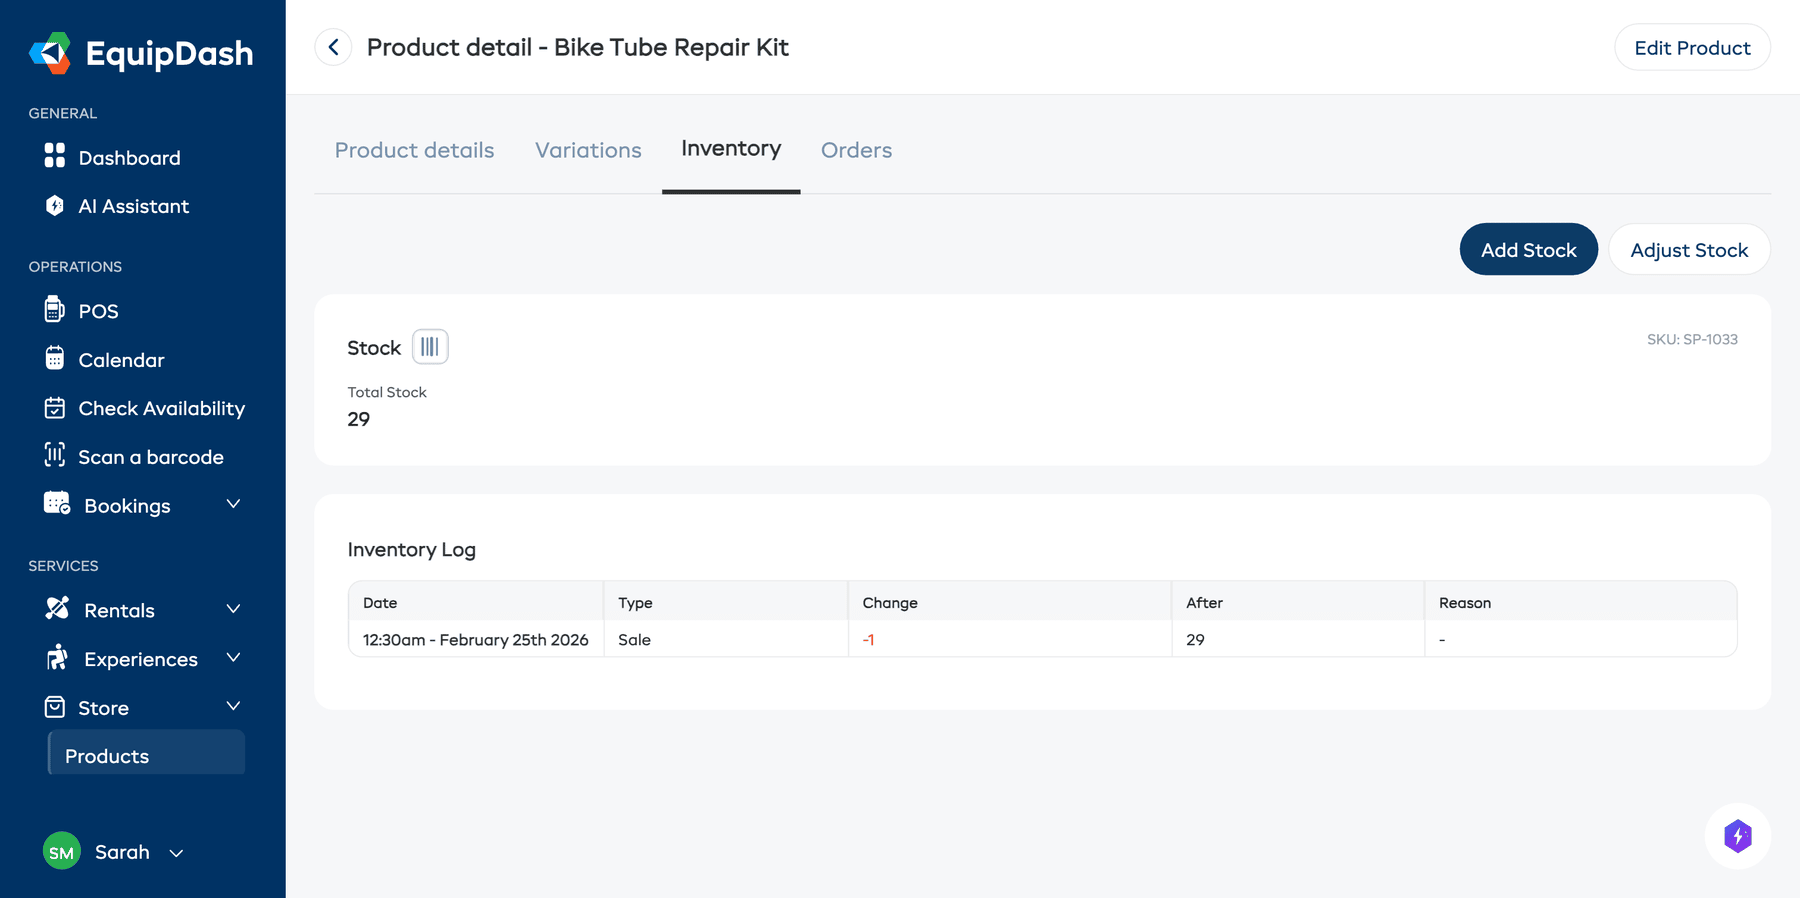Expand the Bookings menu chevron
The height and width of the screenshot is (898, 1800).
(x=233, y=504)
